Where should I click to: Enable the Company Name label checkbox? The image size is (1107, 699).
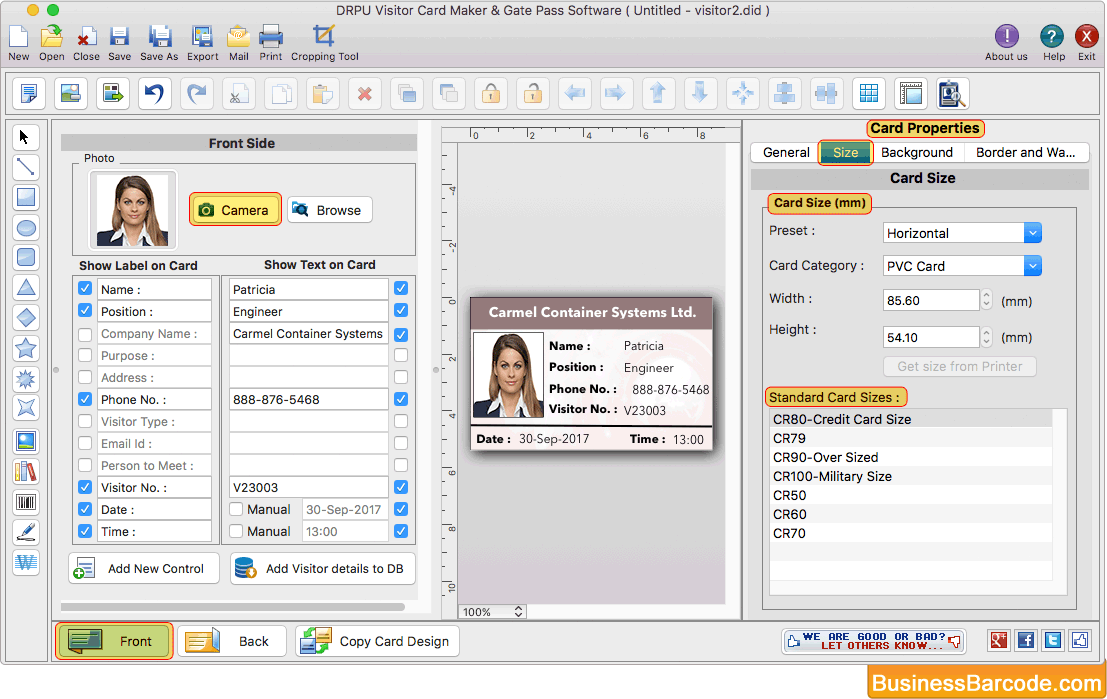tap(85, 334)
